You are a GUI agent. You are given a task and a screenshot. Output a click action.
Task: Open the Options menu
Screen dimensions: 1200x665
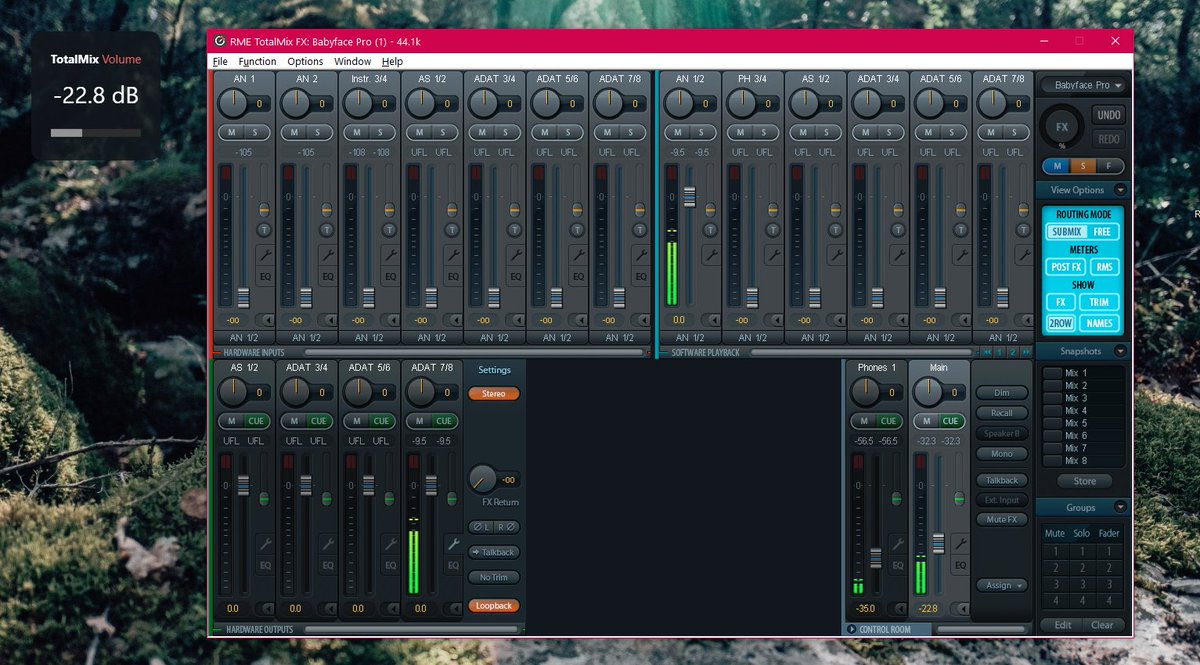(305, 61)
